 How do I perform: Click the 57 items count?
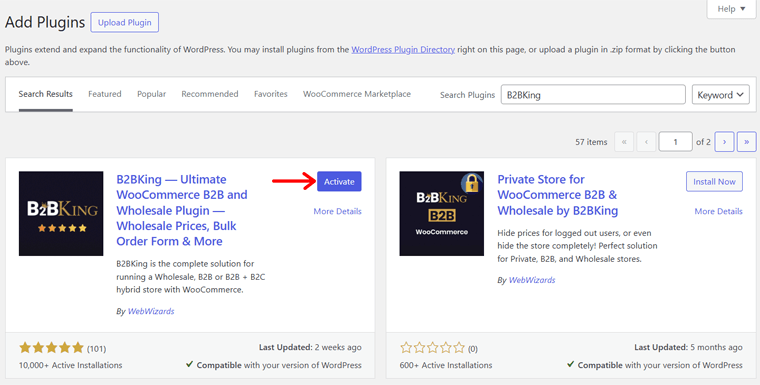pyautogui.click(x=591, y=142)
